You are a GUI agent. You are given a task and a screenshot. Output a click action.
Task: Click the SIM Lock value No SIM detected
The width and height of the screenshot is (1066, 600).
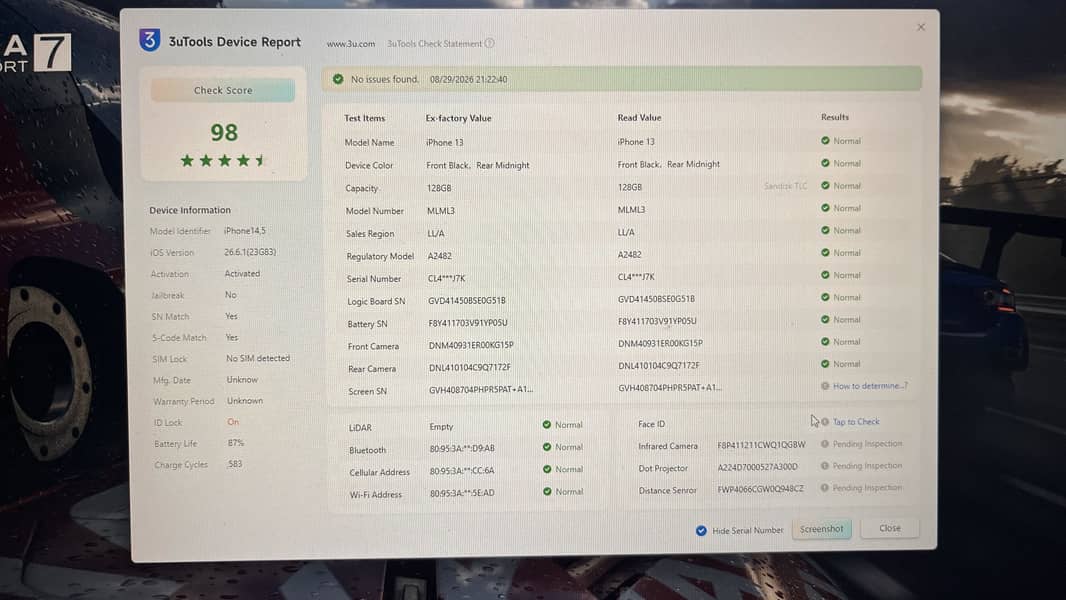click(258, 358)
